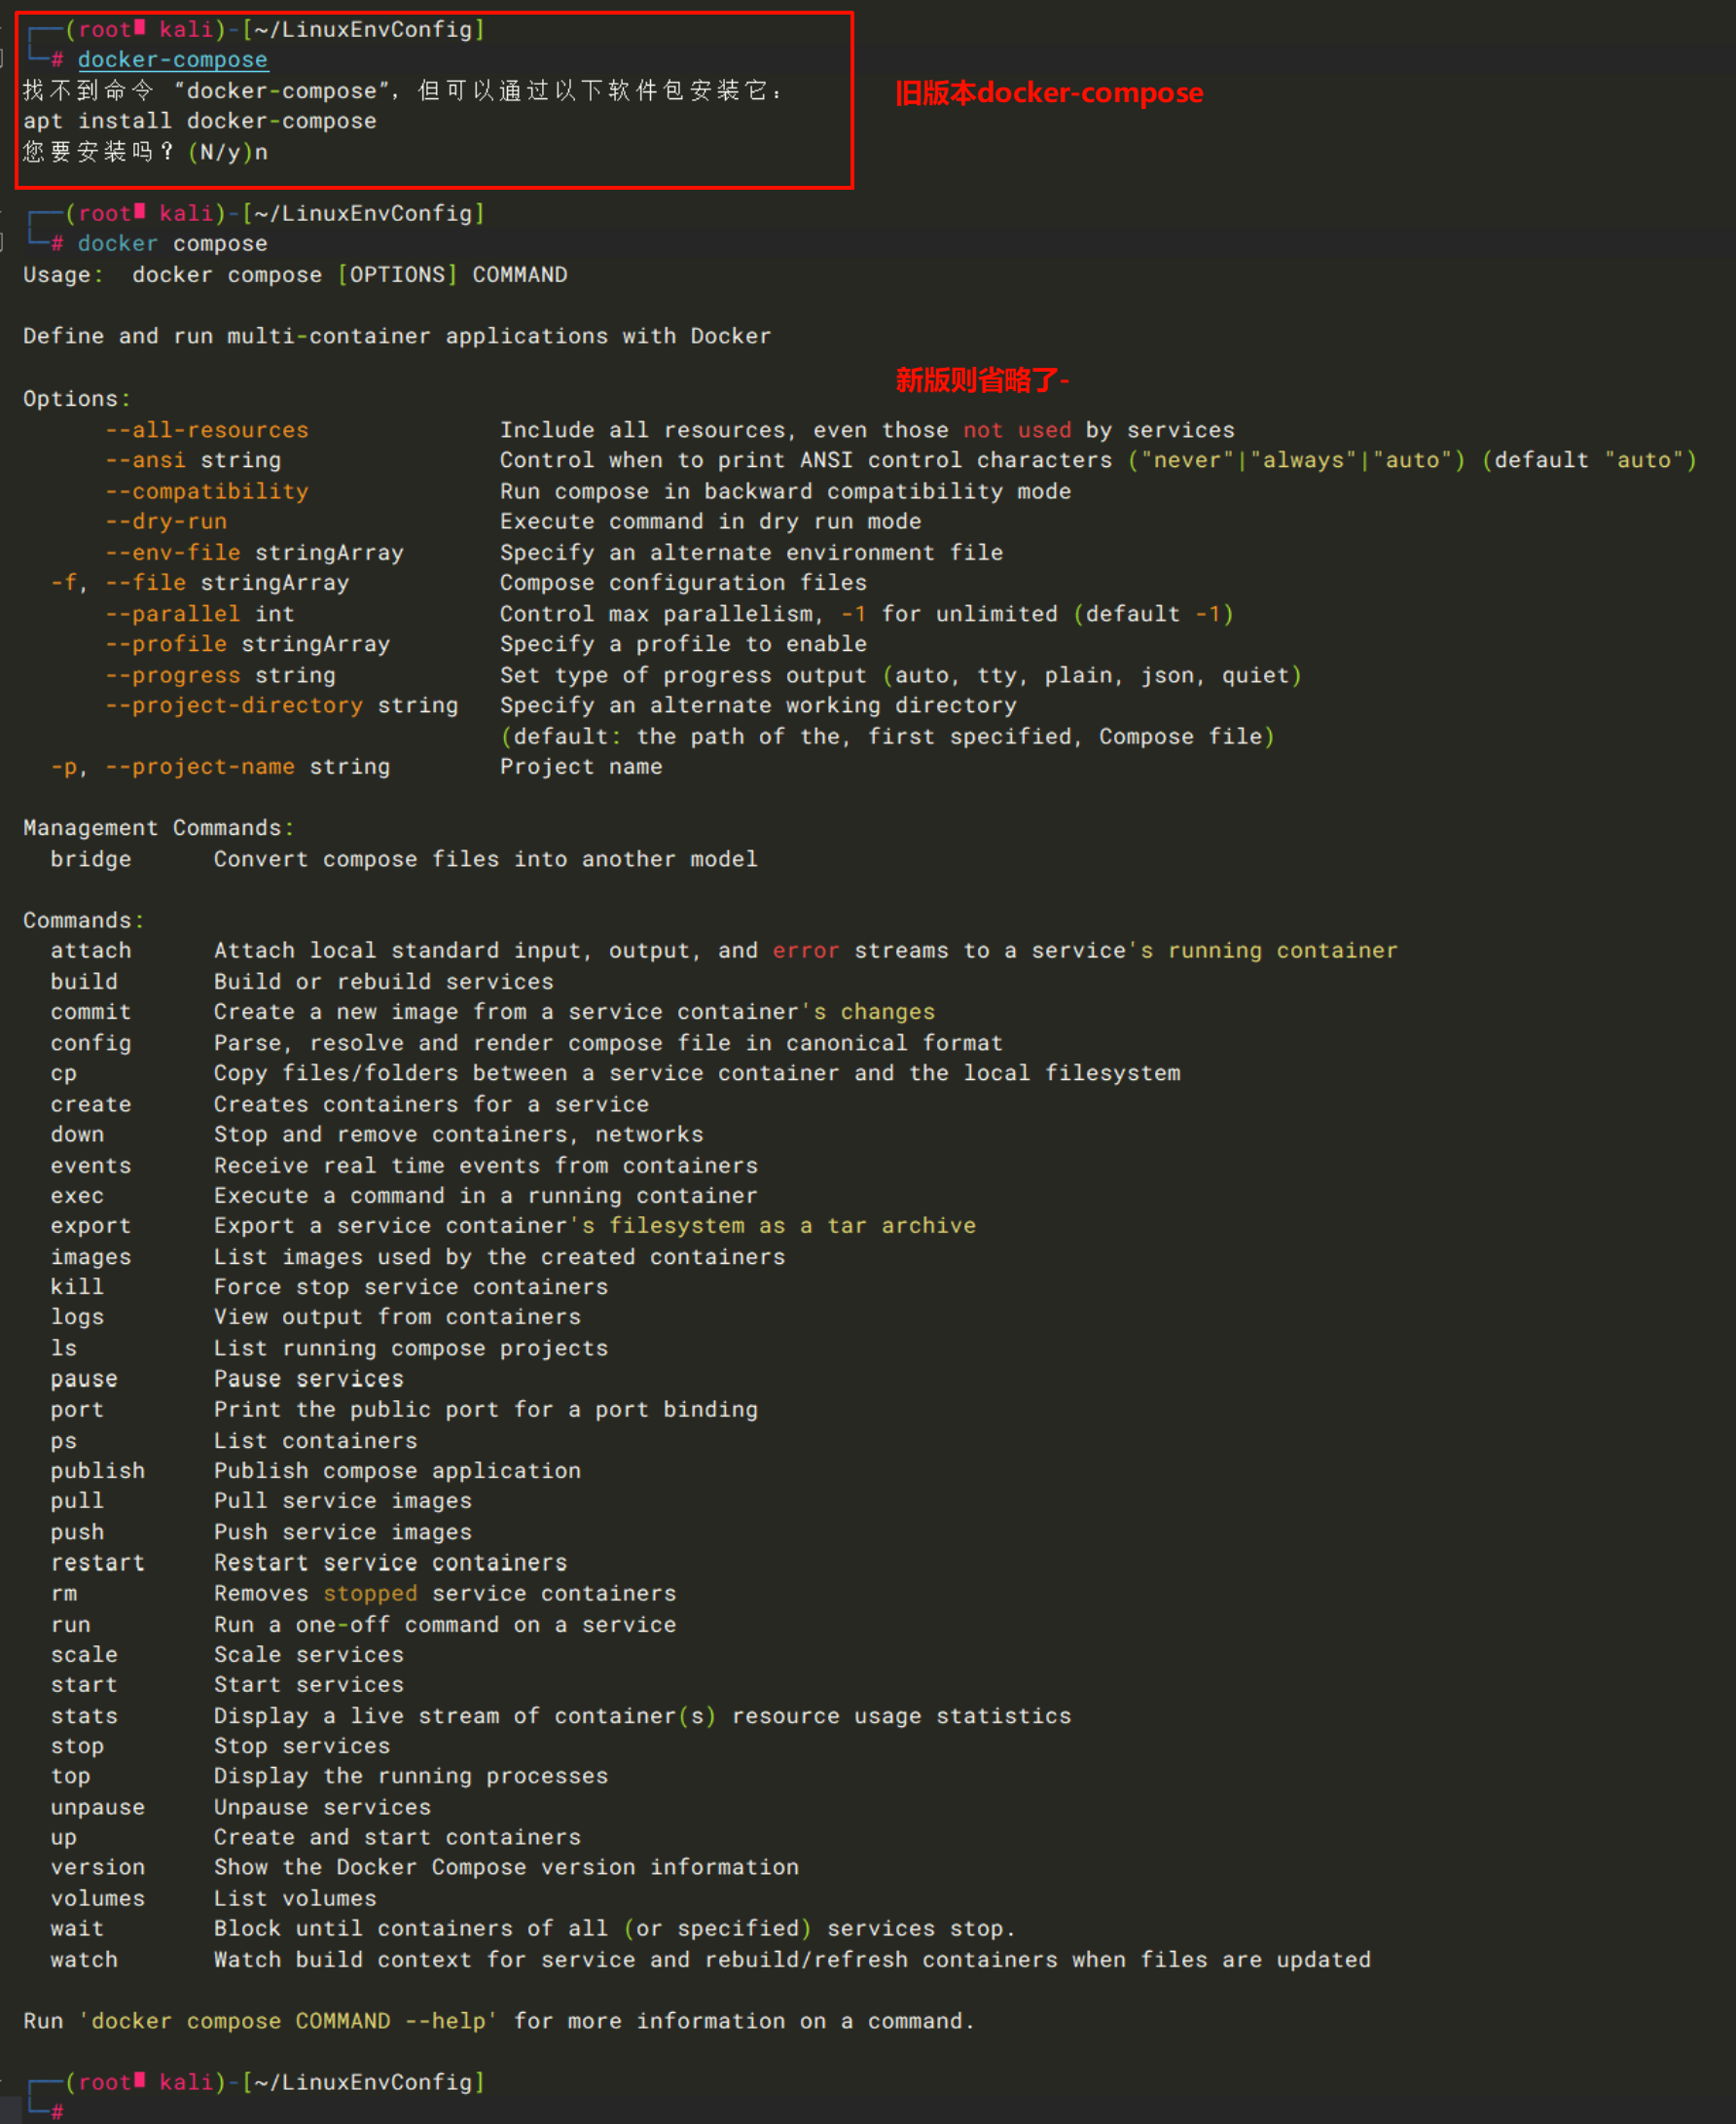Click the empty shell prompt at the bottom

(x=100, y=2111)
